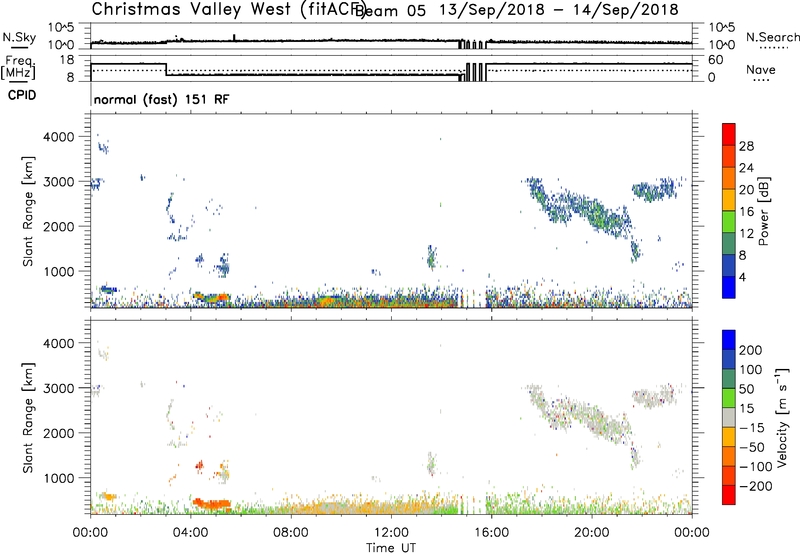Click the '20:00' time axis tick label
Viewport: 800px width, 554px height.
point(591,533)
